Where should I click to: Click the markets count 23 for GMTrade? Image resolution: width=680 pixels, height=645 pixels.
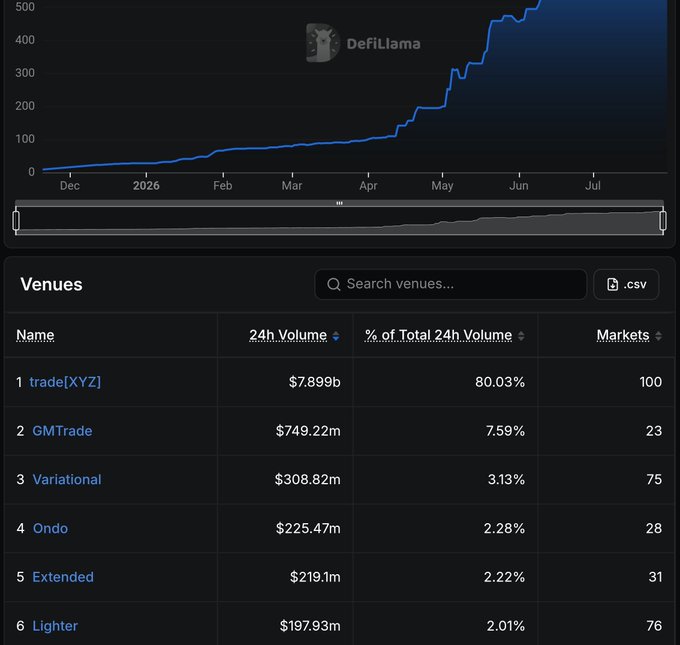click(x=654, y=431)
